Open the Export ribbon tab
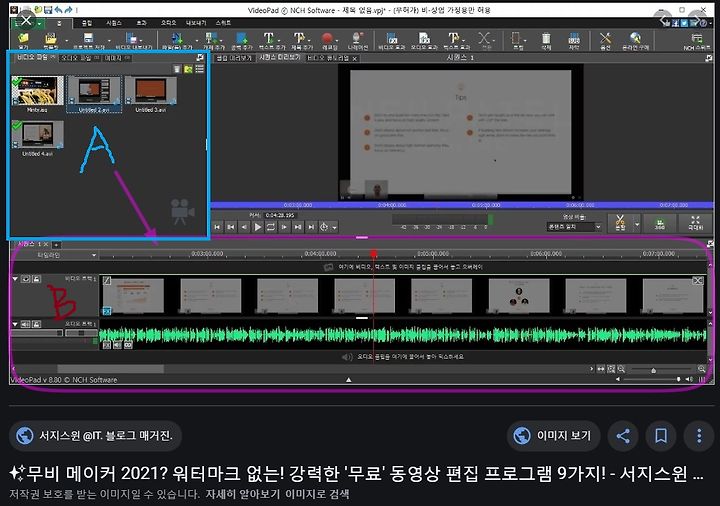720x506 pixels. tap(196, 23)
